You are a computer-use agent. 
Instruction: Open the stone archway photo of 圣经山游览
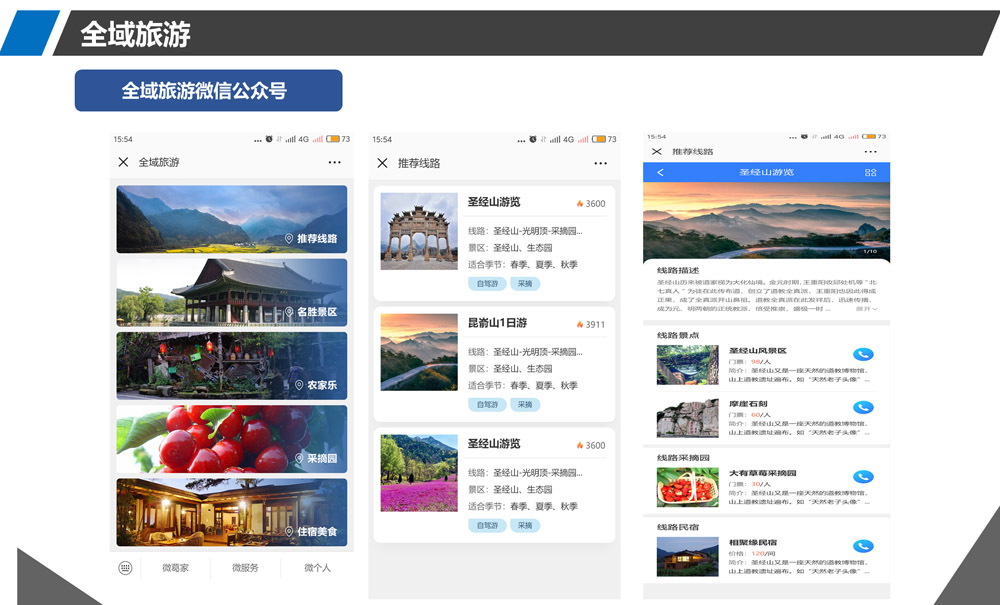click(x=419, y=231)
